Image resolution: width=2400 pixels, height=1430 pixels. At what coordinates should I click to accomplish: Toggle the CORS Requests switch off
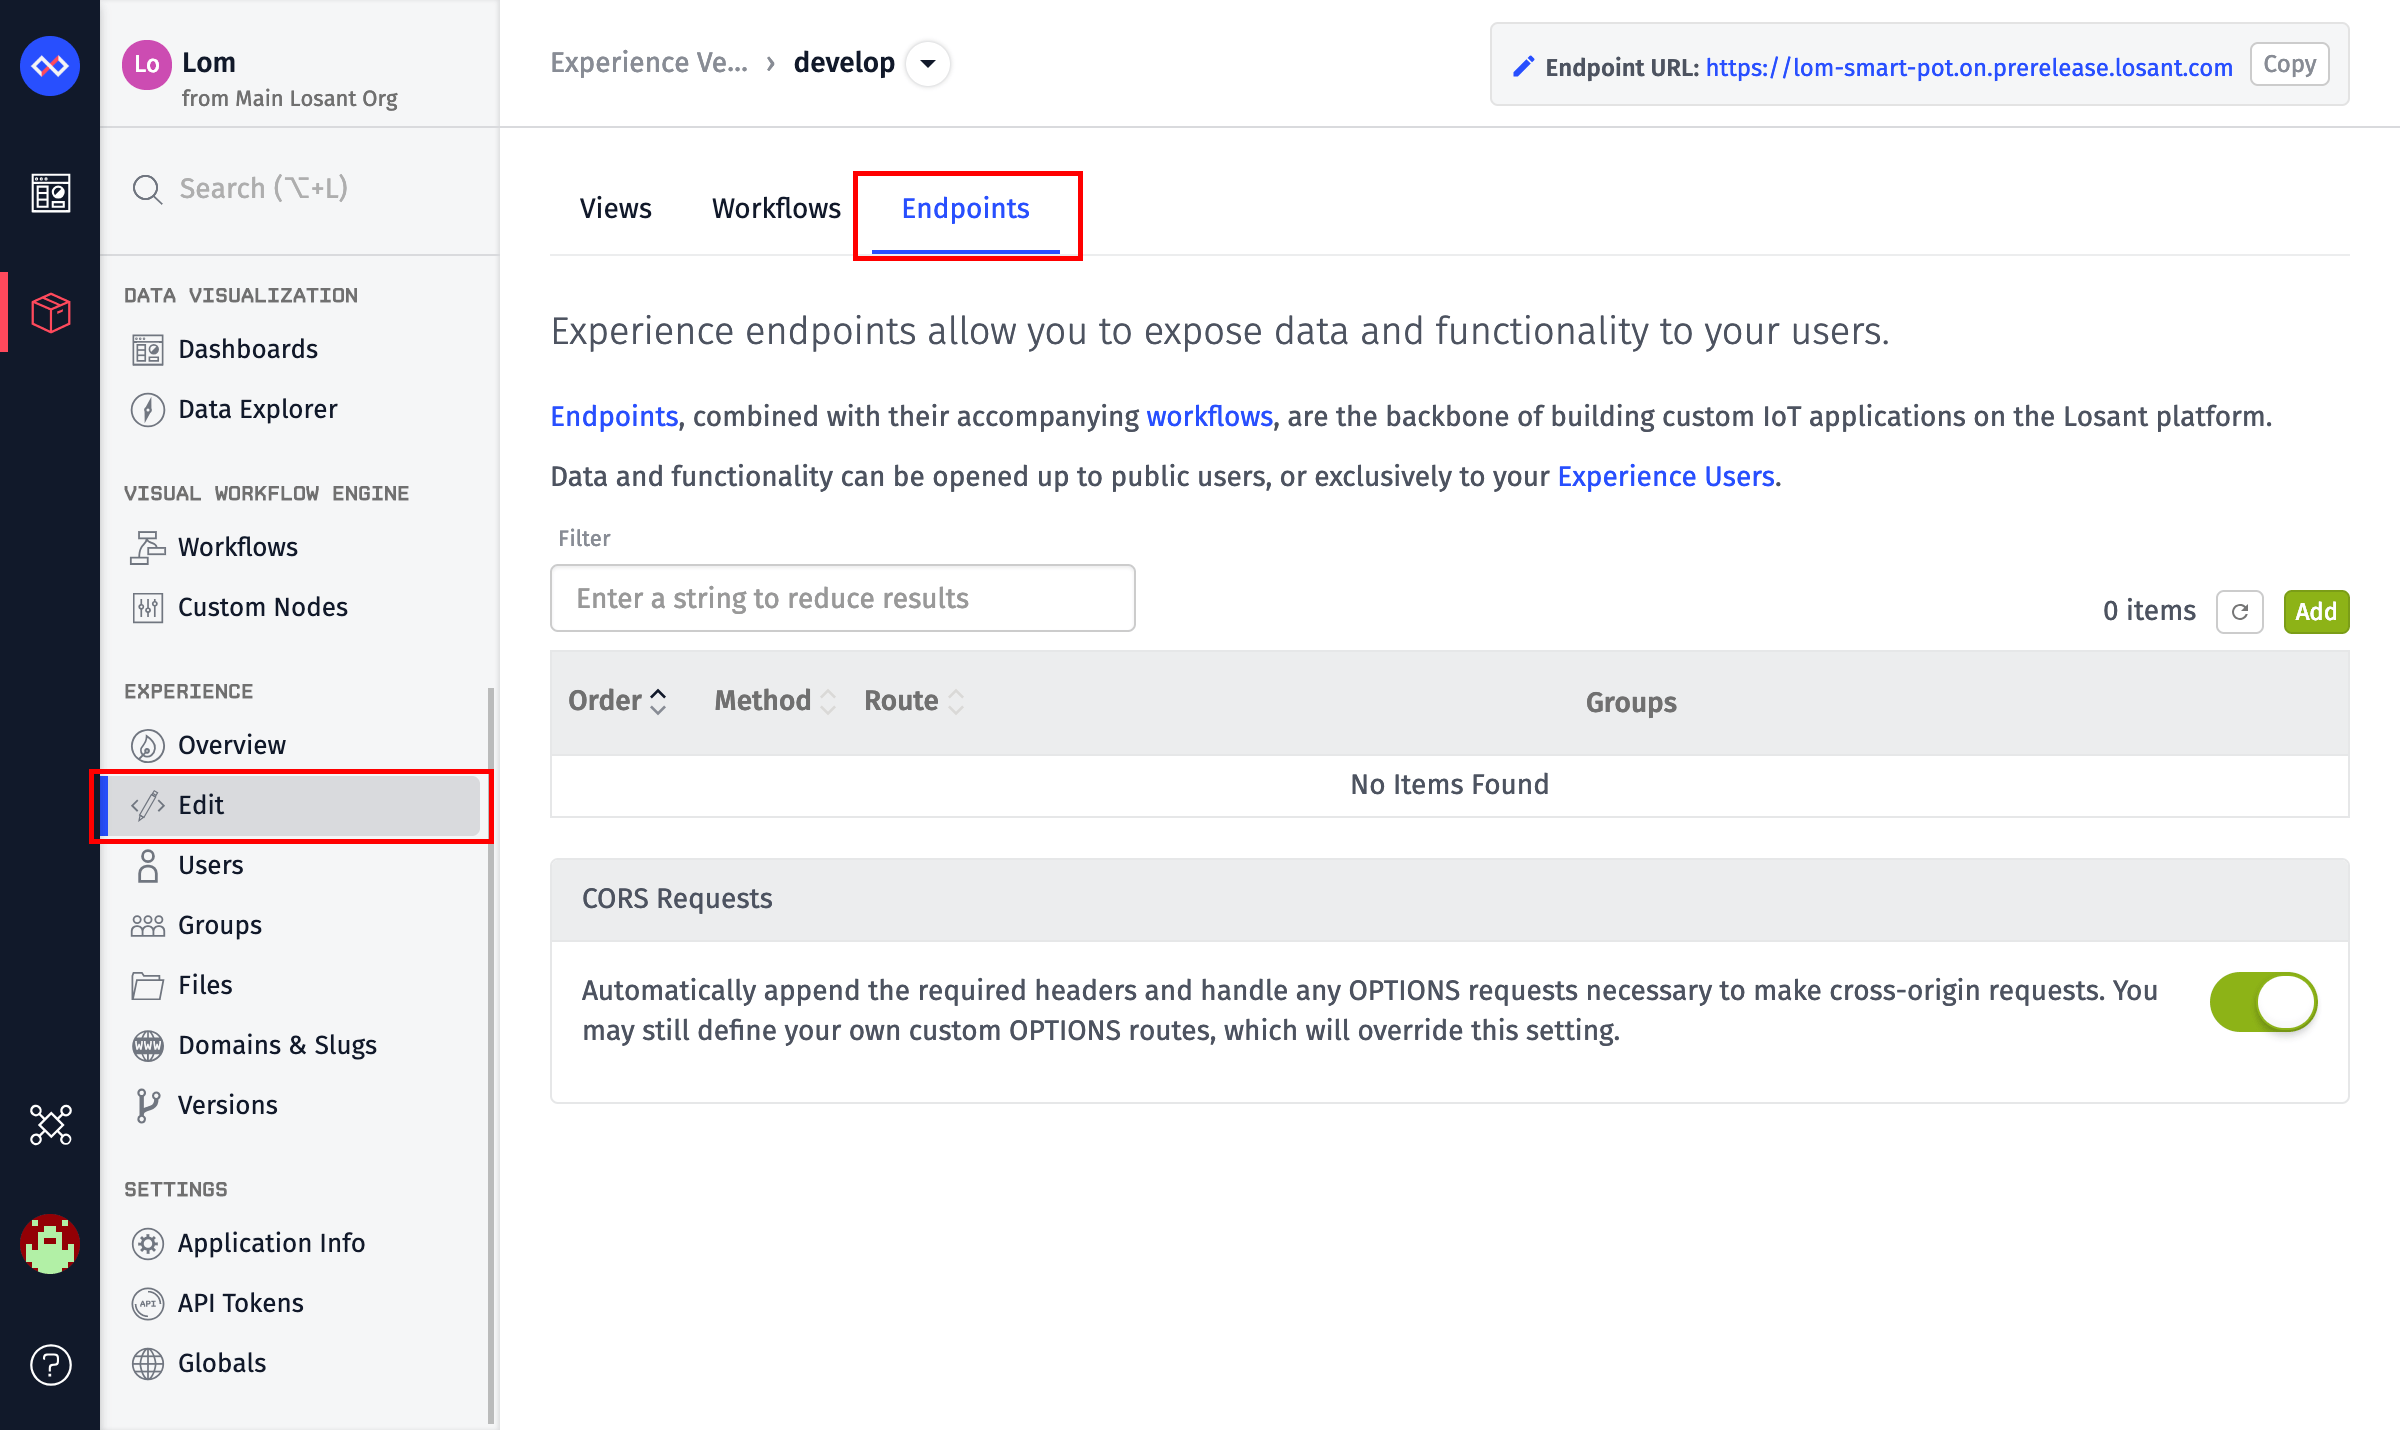(x=2264, y=1002)
